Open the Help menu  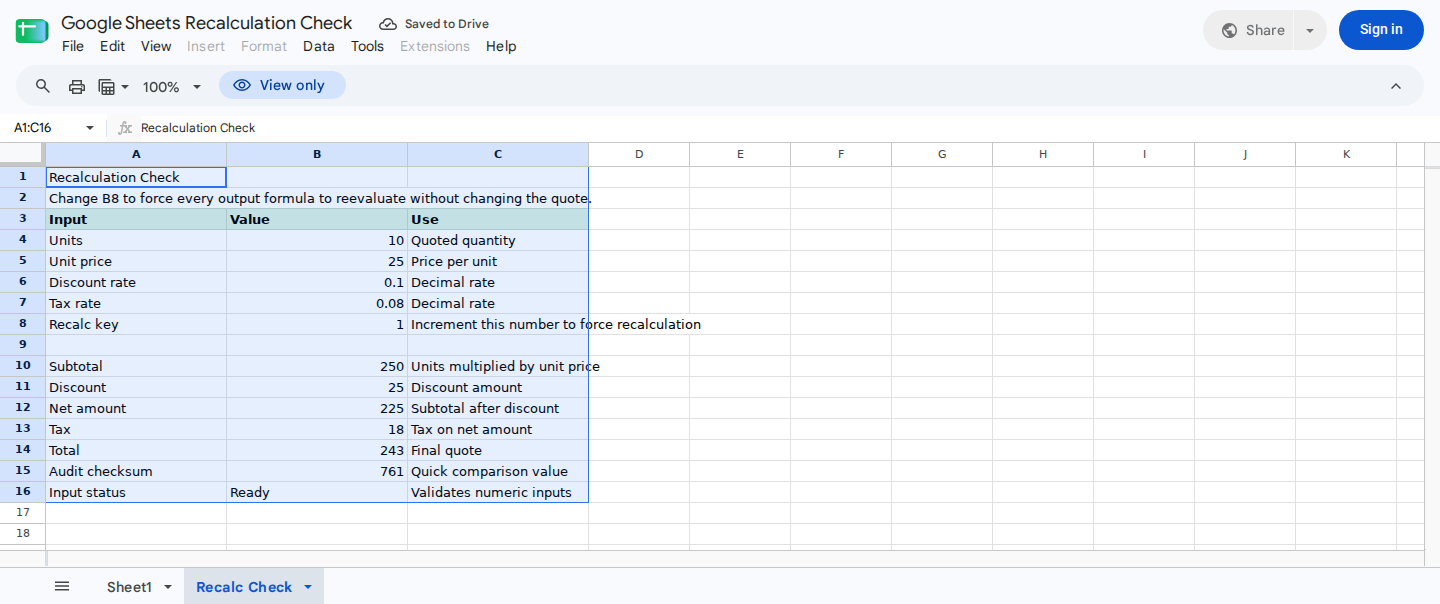[501, 46]
